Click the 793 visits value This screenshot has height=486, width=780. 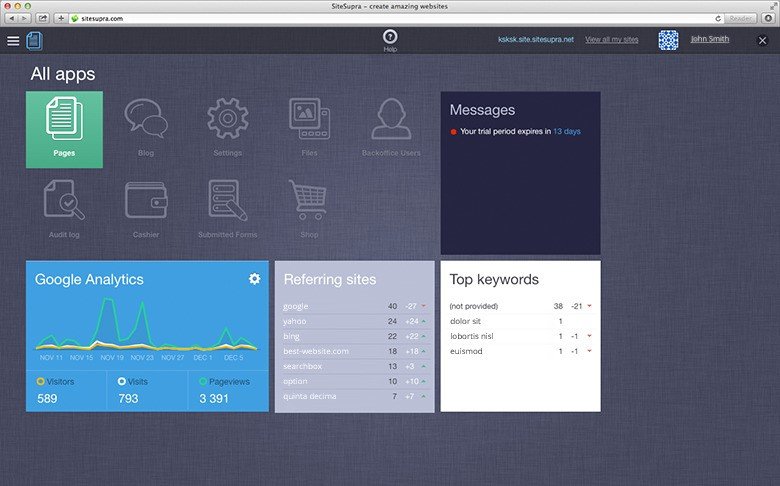[x=128, y=398]
